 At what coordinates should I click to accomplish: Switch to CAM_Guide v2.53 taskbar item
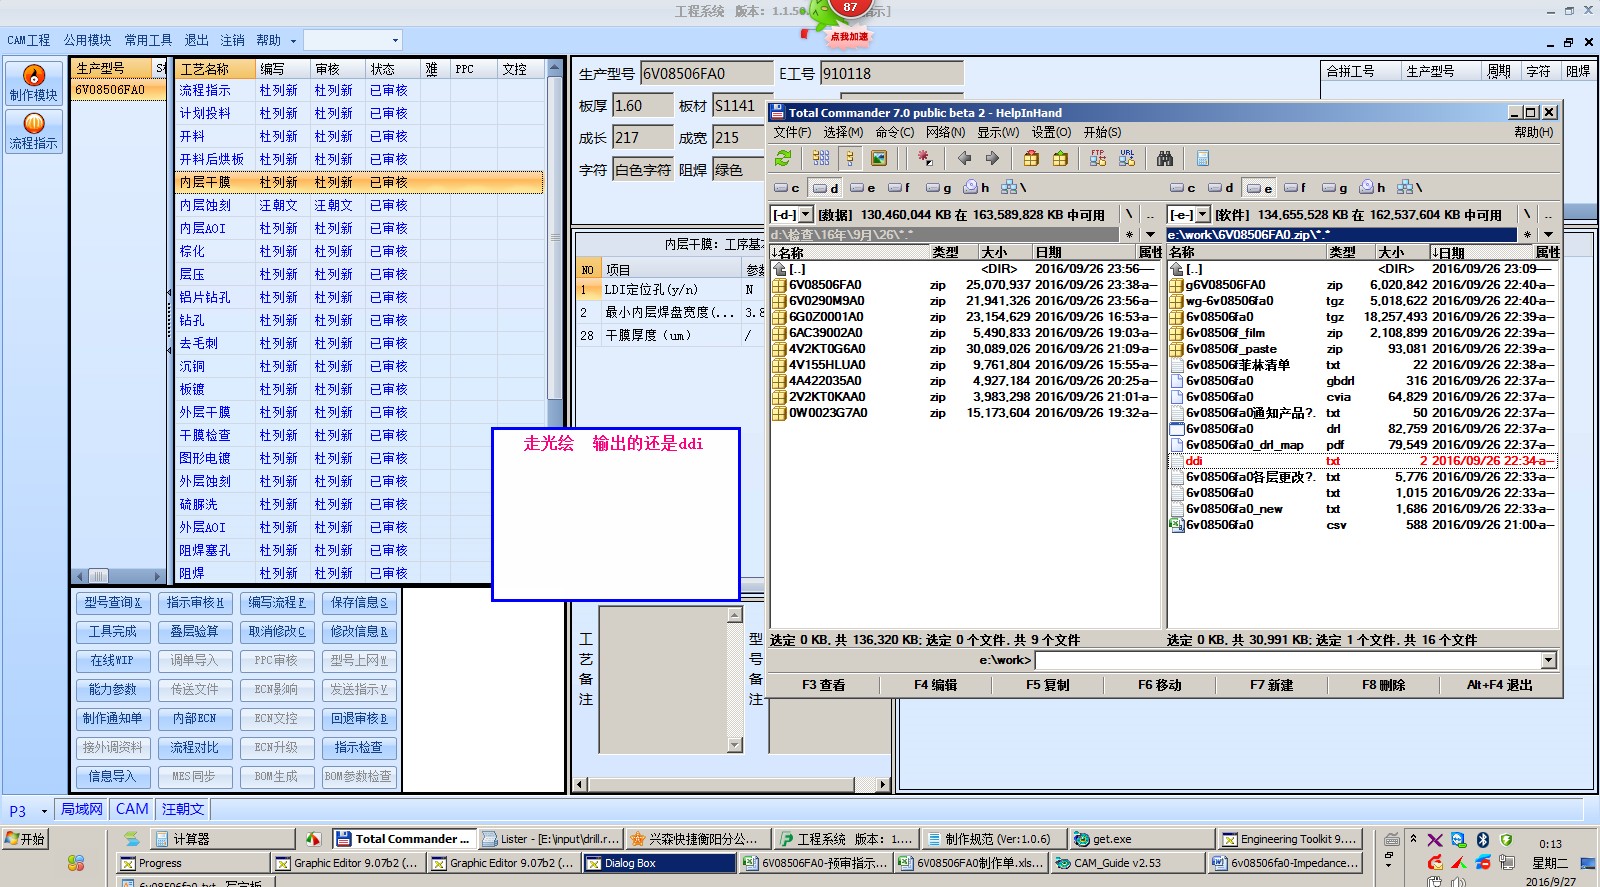coord(1128,863)
